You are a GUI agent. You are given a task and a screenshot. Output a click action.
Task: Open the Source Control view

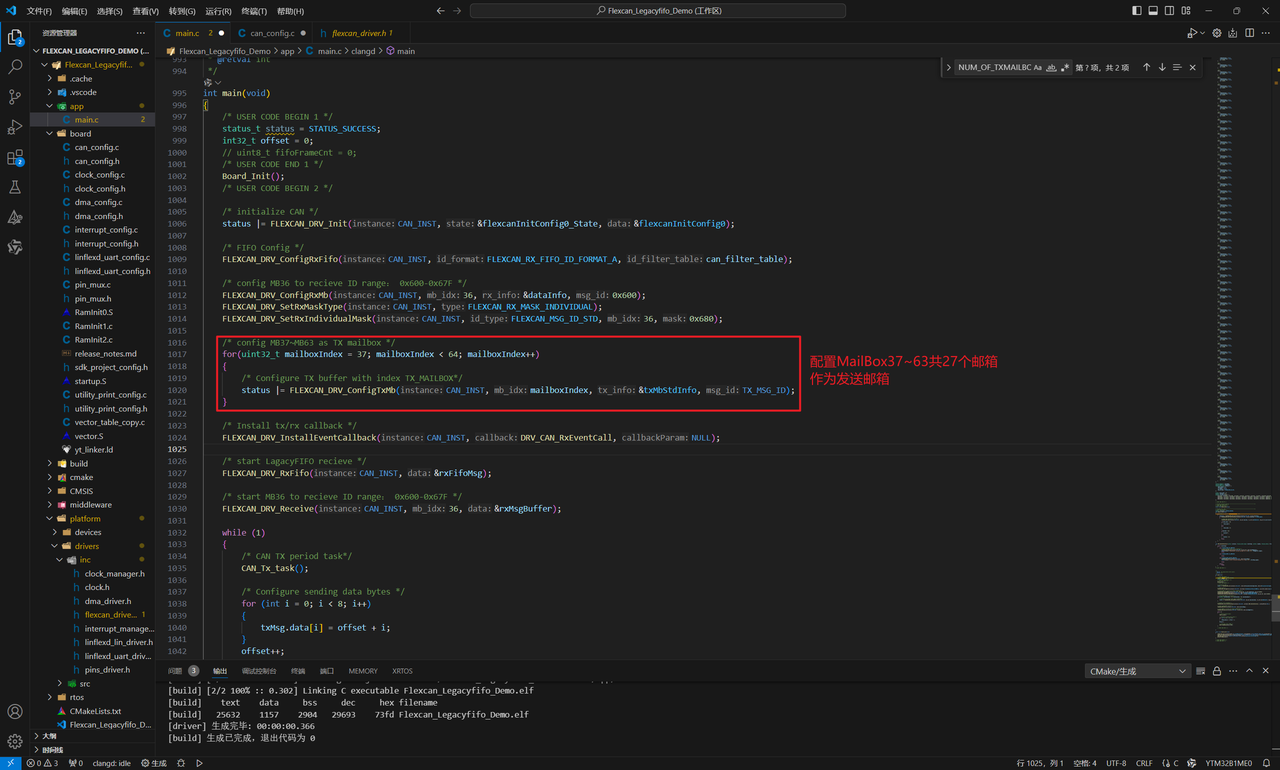15,97
